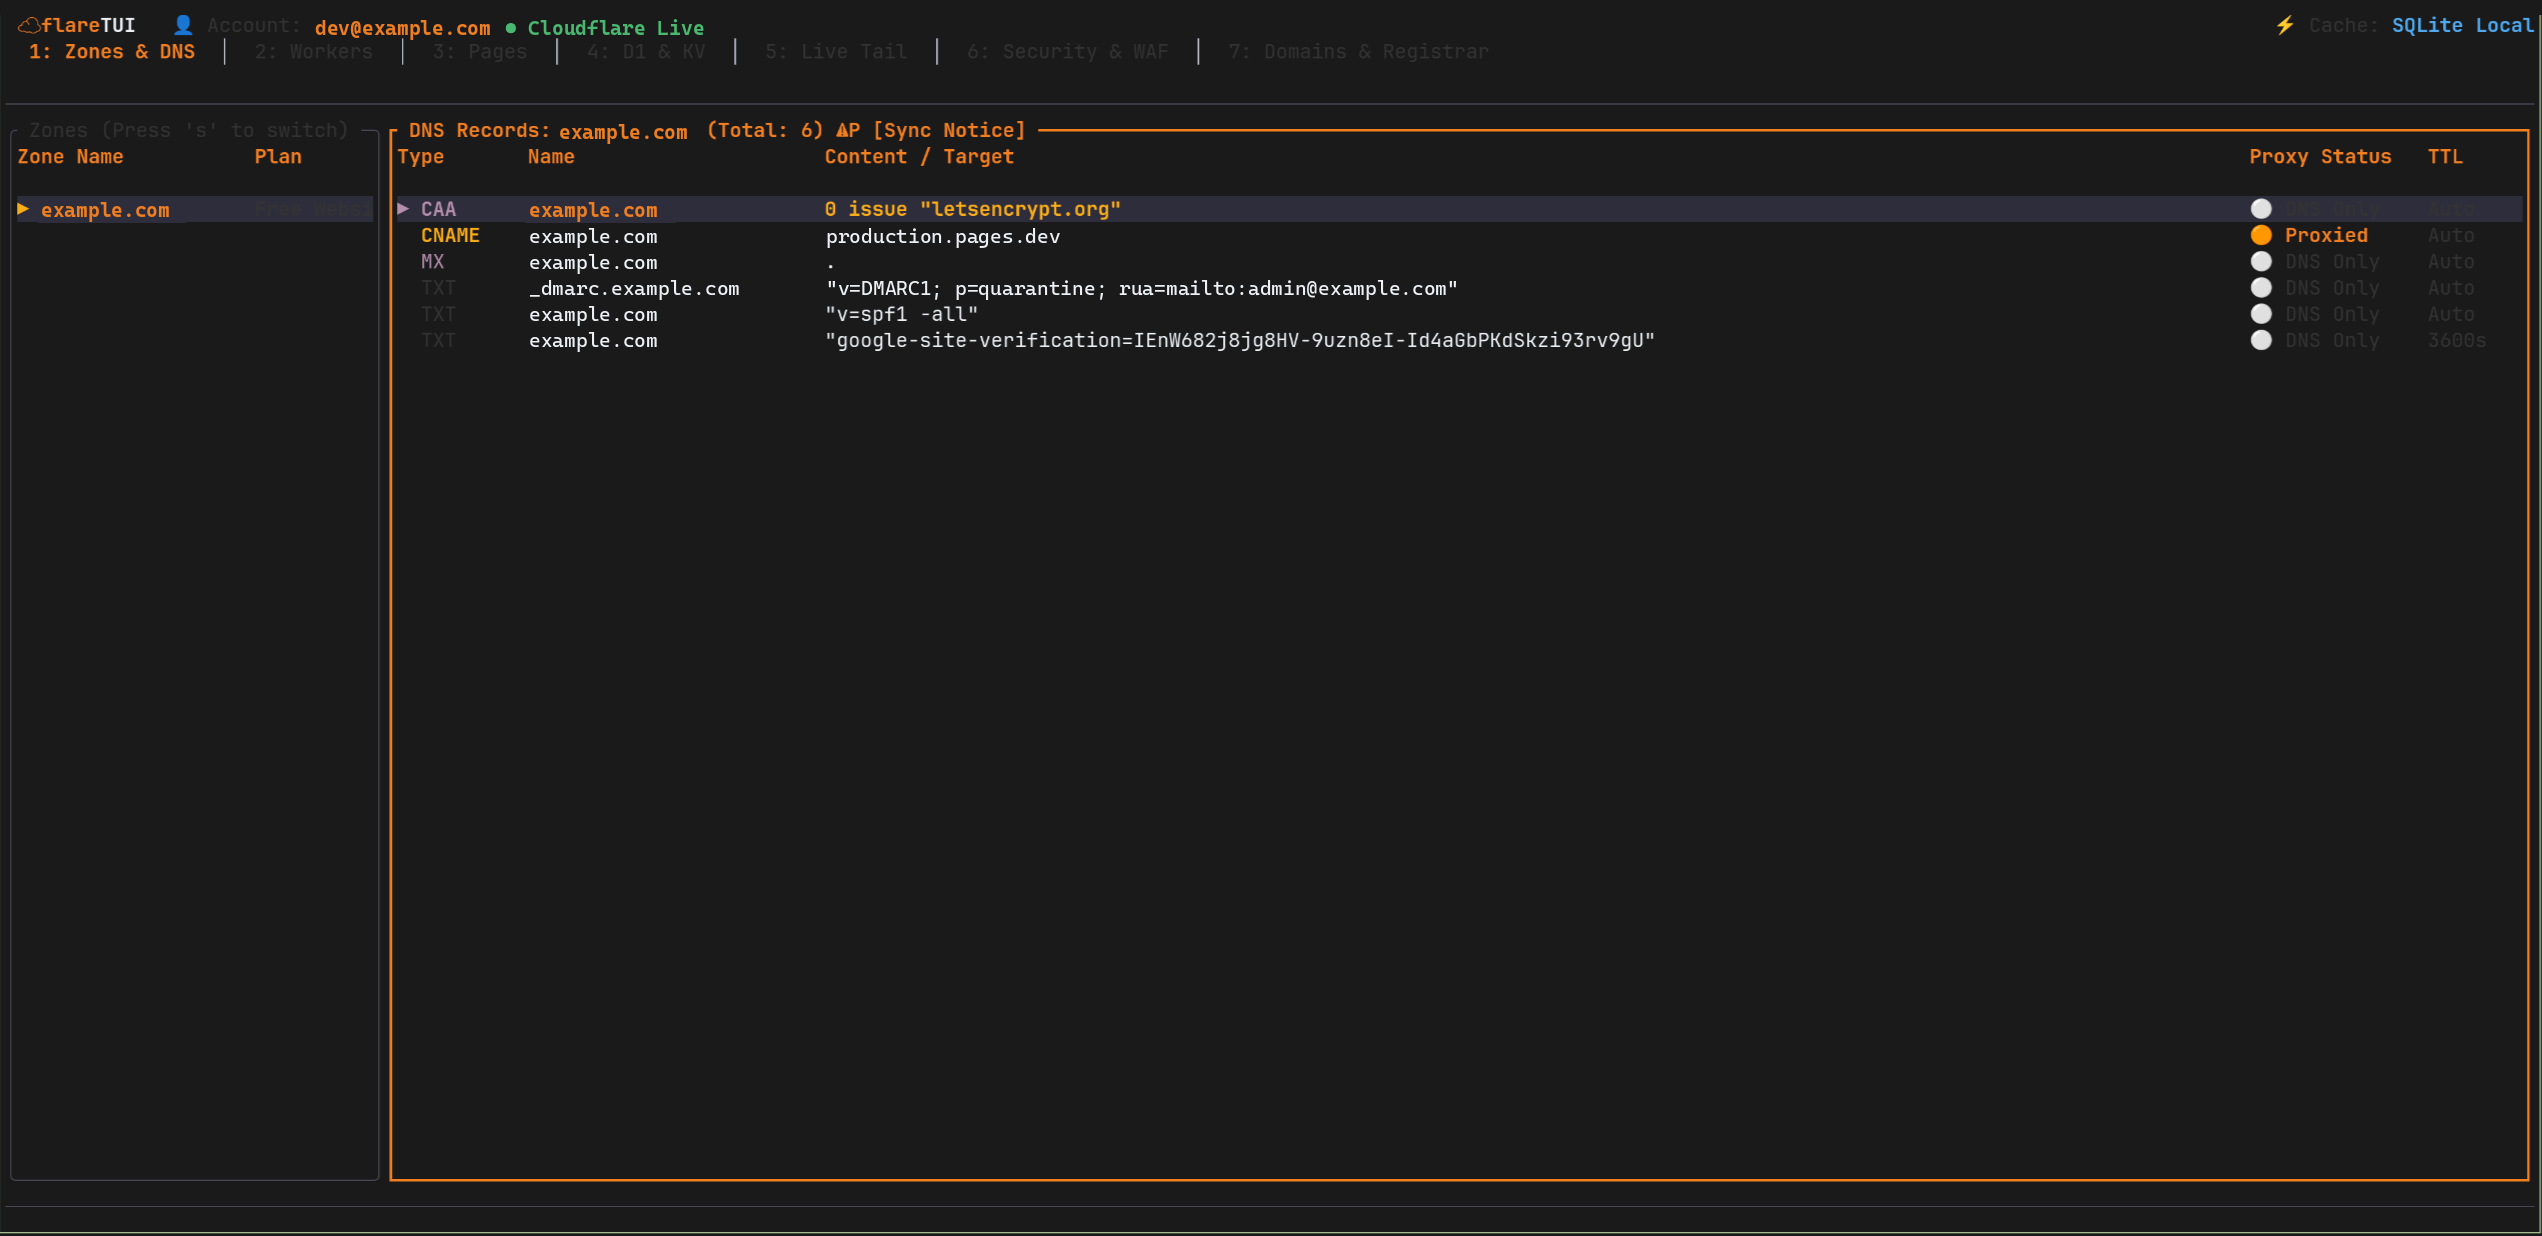The image size is (2542, 1236).
Task: Toggle the proxy circle for the v=spf1 TXT record
Action: [x=2261, y=314]
